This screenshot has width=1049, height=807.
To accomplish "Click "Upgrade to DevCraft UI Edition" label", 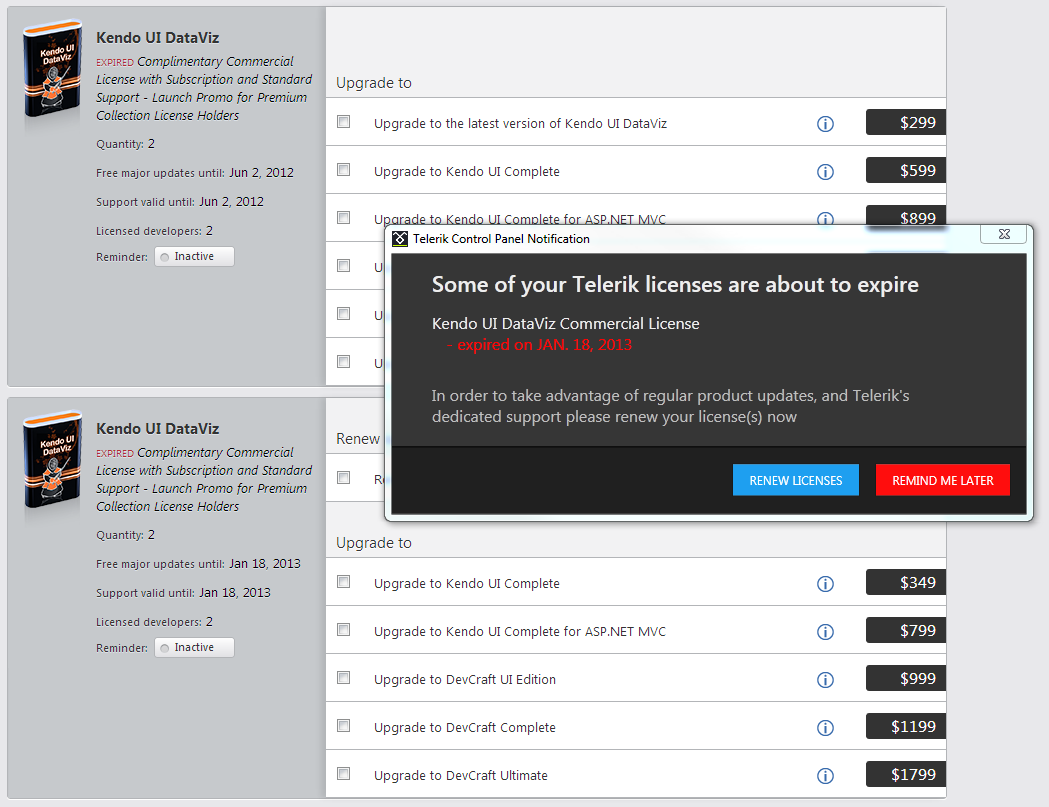I will (465, 680).
